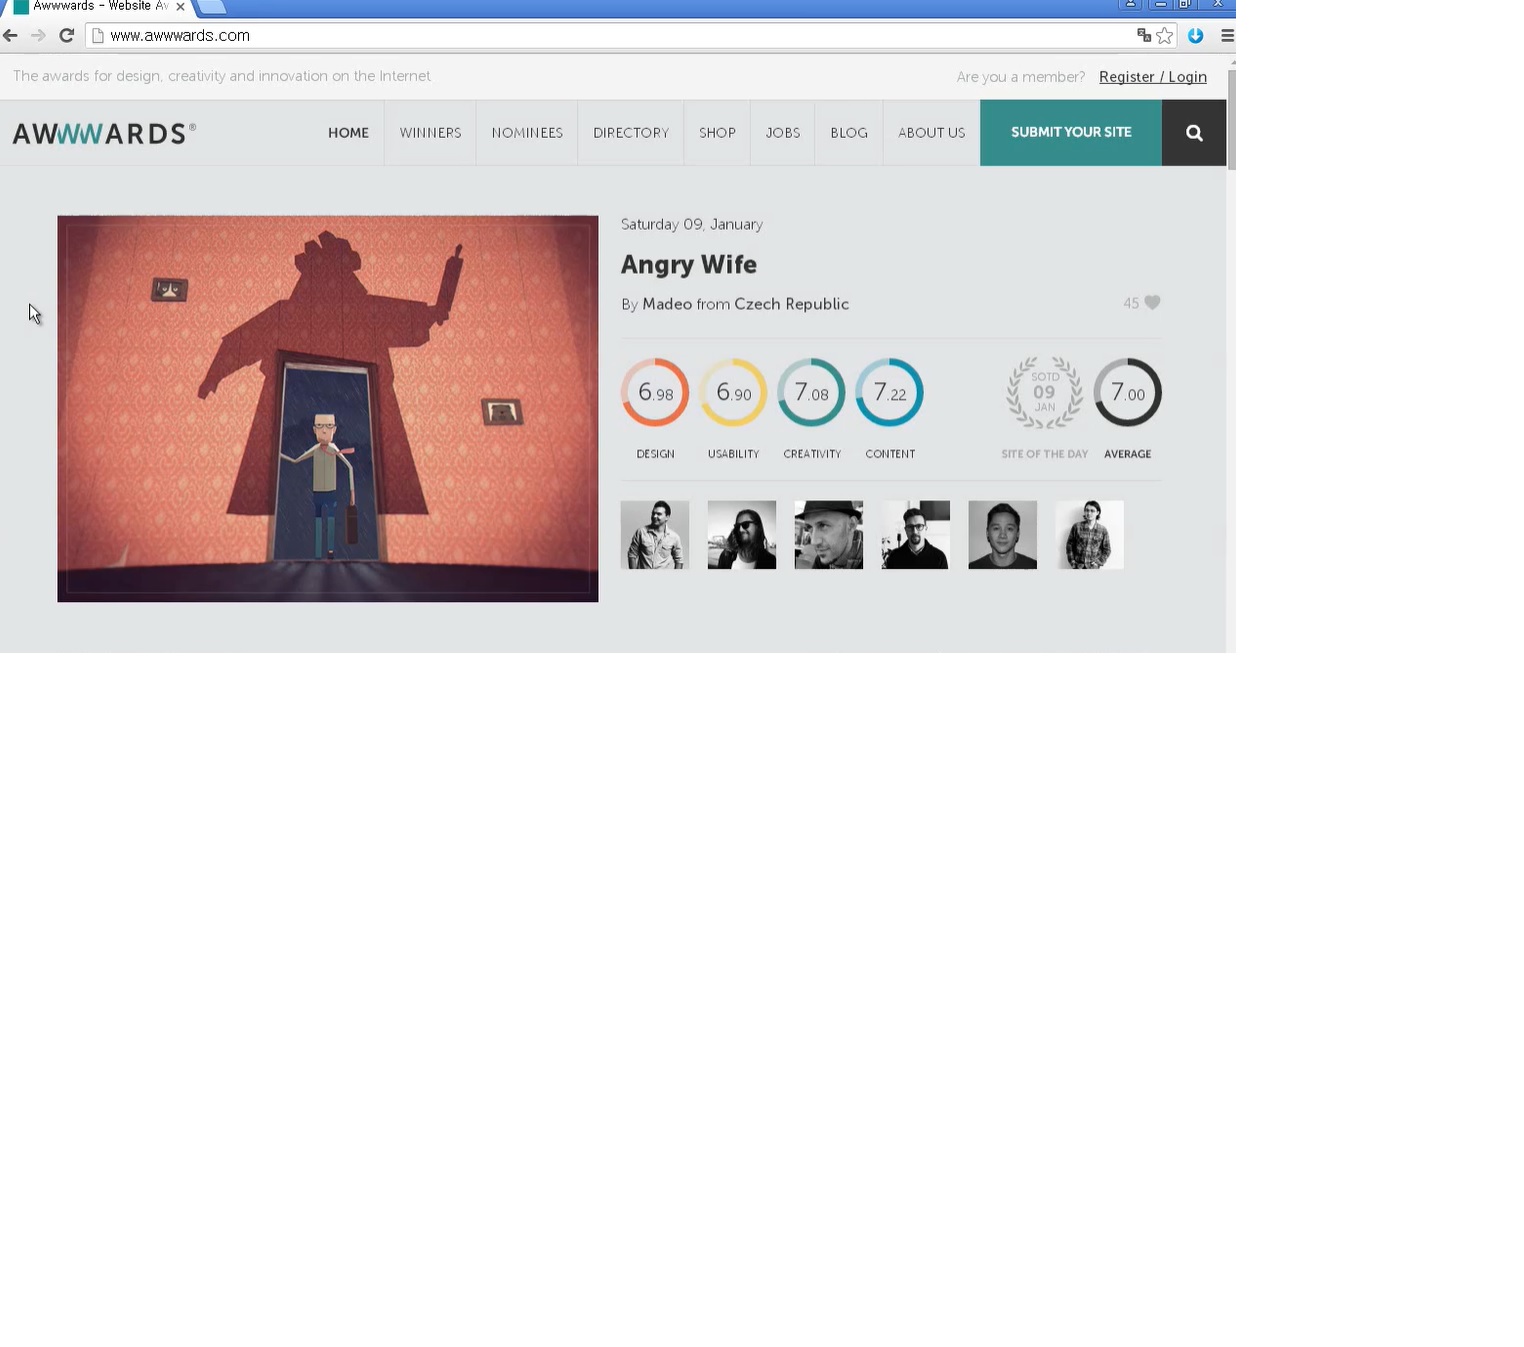Open last jury member in plaid shirt

tap(1090, 535)
